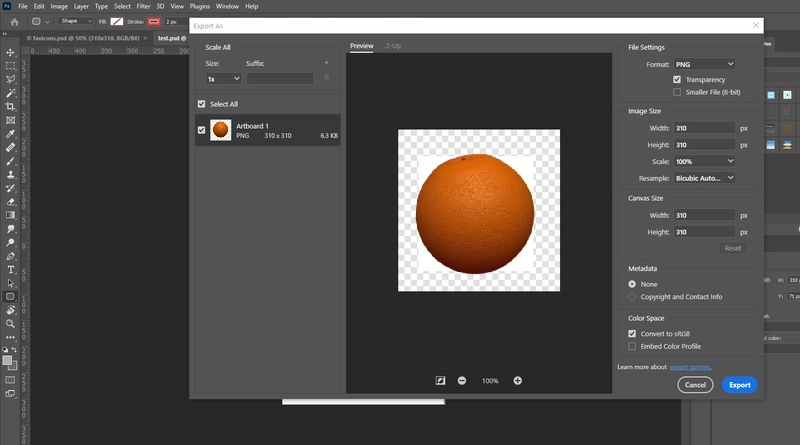The image size is (800, 445).
Task: Select the Magic Wand tool
Action: click(10, 93)
